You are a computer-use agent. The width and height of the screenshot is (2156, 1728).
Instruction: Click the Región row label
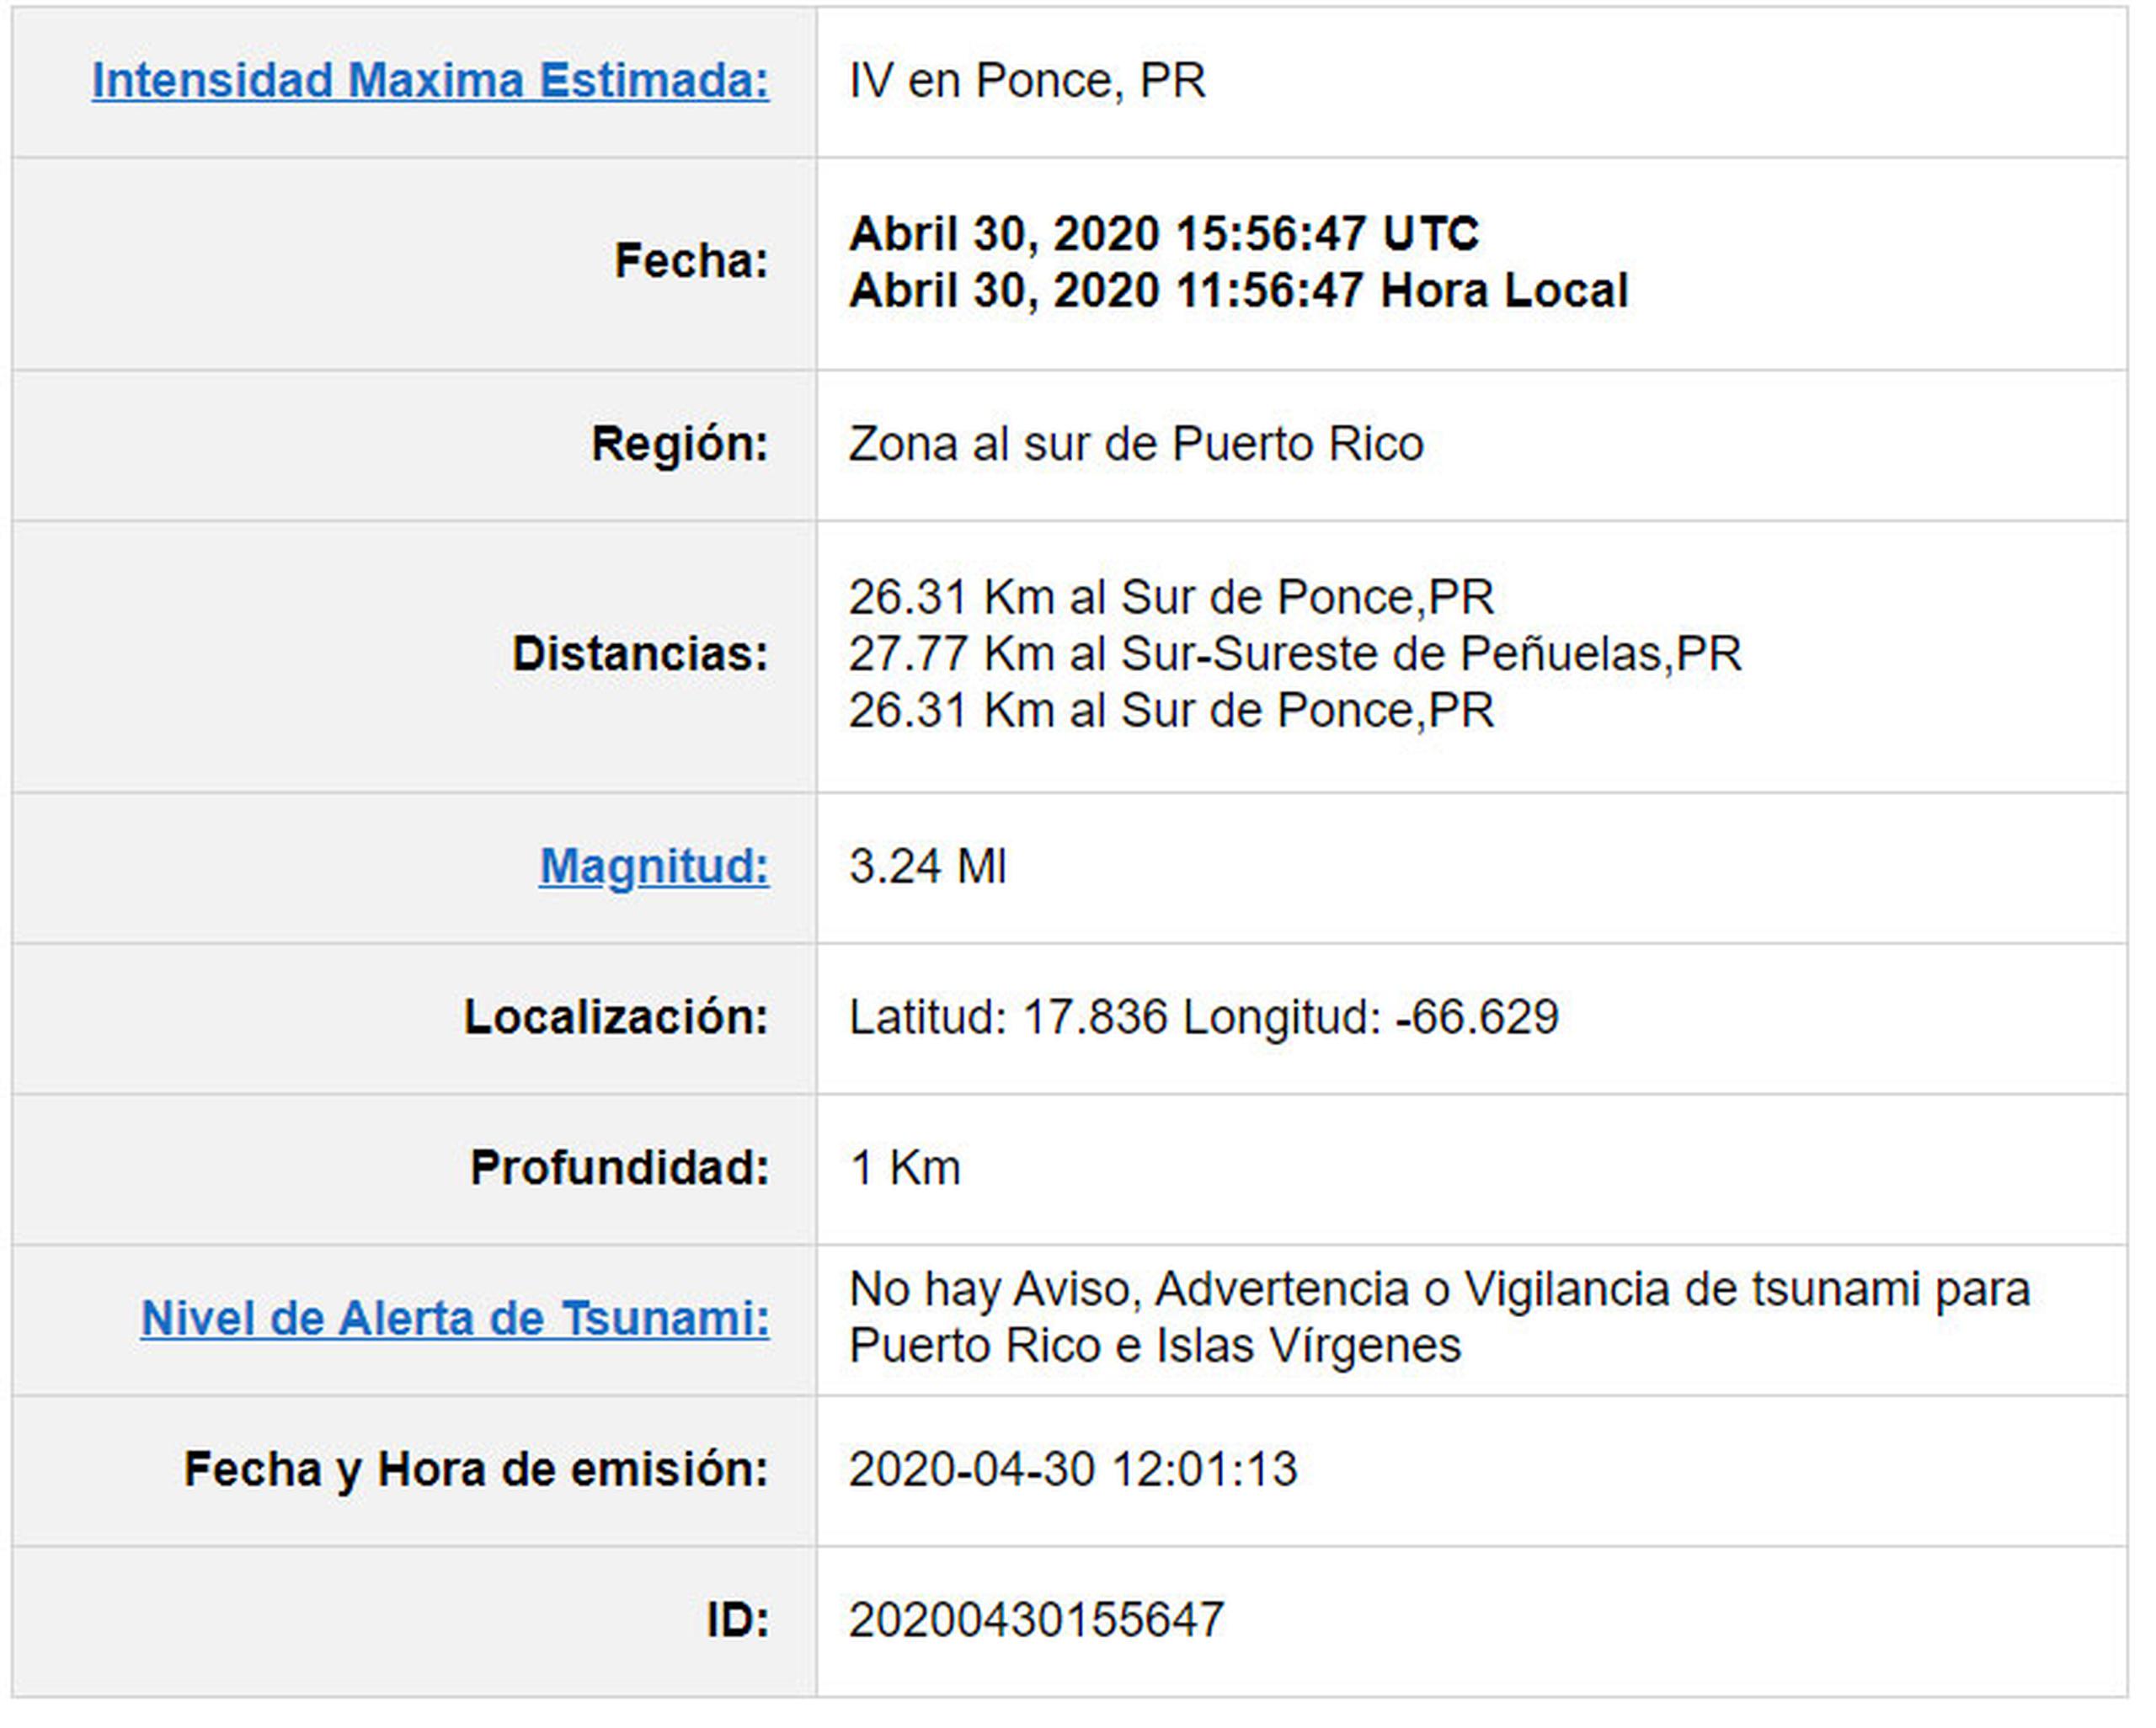tap(679, 445)
